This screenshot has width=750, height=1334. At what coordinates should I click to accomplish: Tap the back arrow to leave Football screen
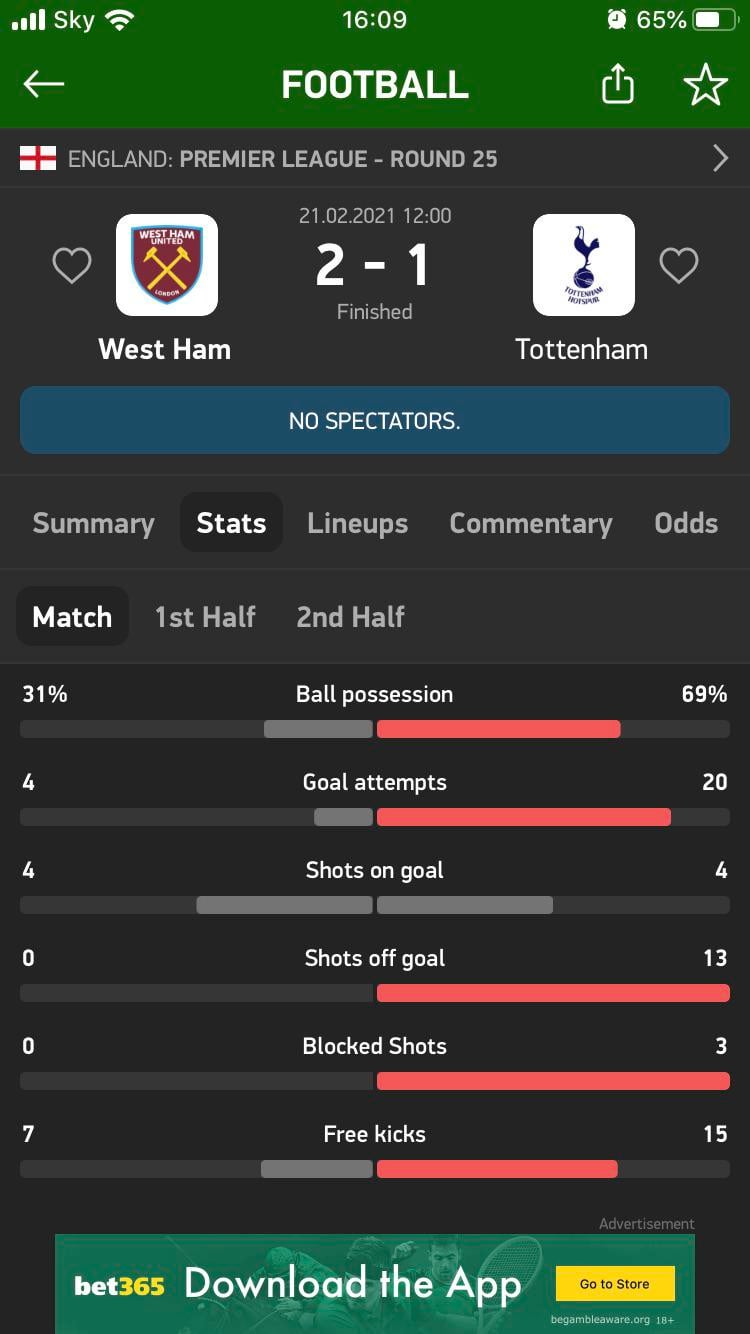[43, 84]
